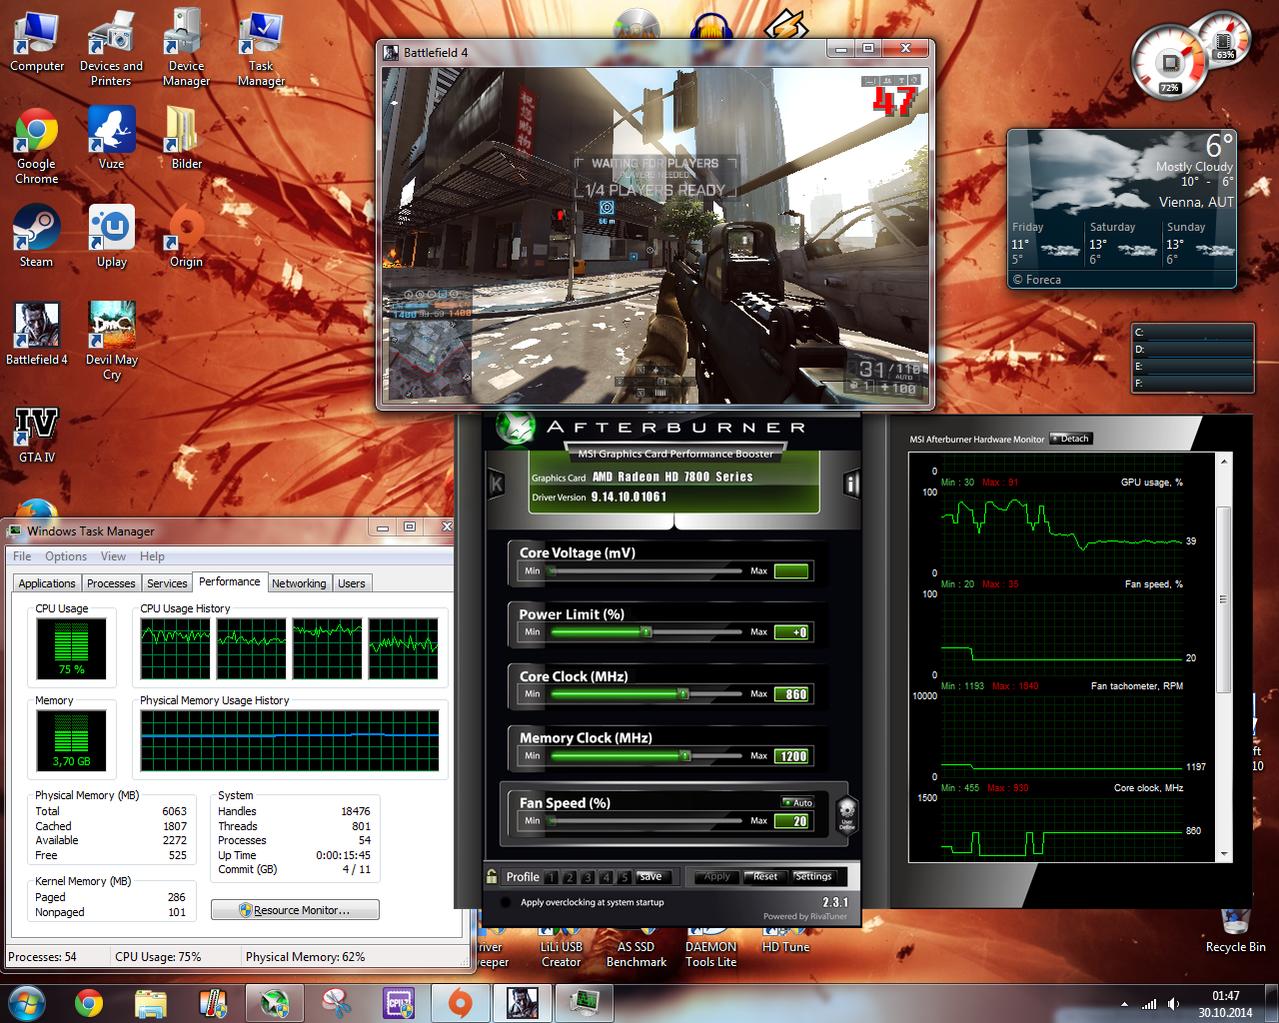Open Windows Explorer from taskbar
Viewport: 1279px width, 1023px height.
tap(151, 1003)
